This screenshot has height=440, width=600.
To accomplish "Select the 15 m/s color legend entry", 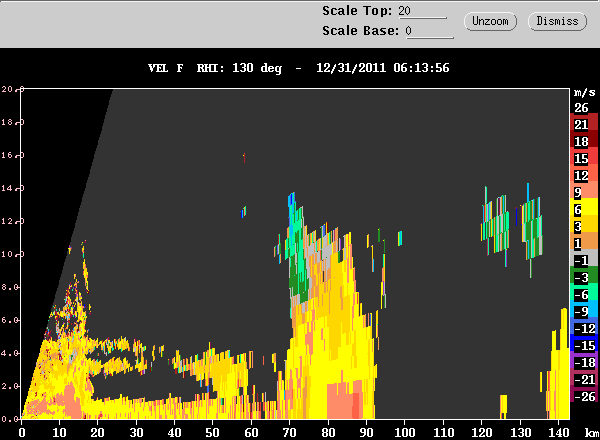I will (584, 158).
